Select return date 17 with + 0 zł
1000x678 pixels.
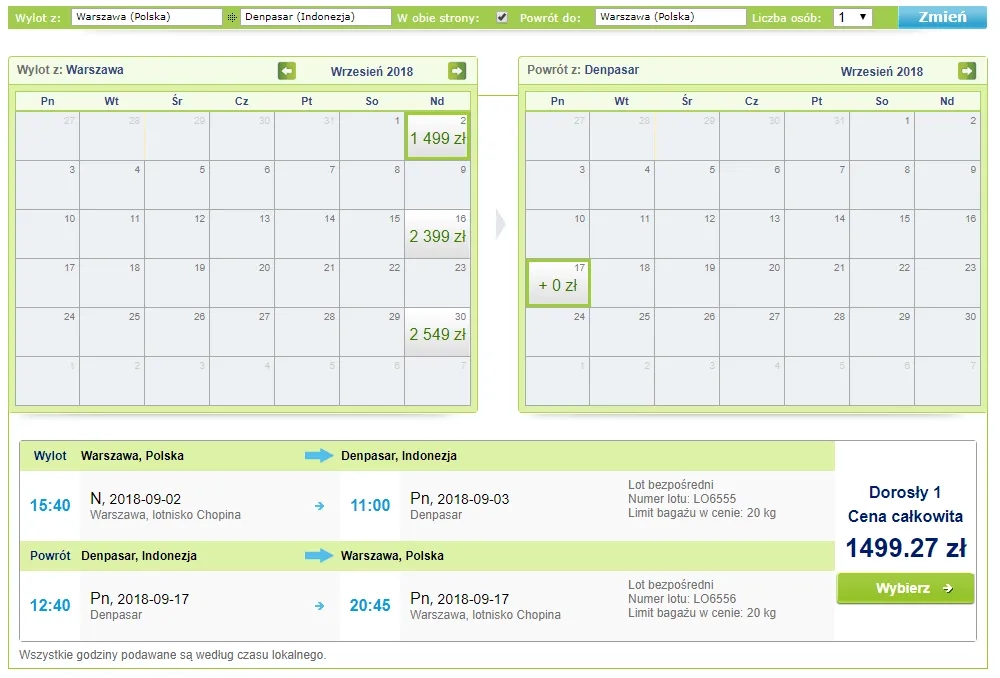coord(558,283)
